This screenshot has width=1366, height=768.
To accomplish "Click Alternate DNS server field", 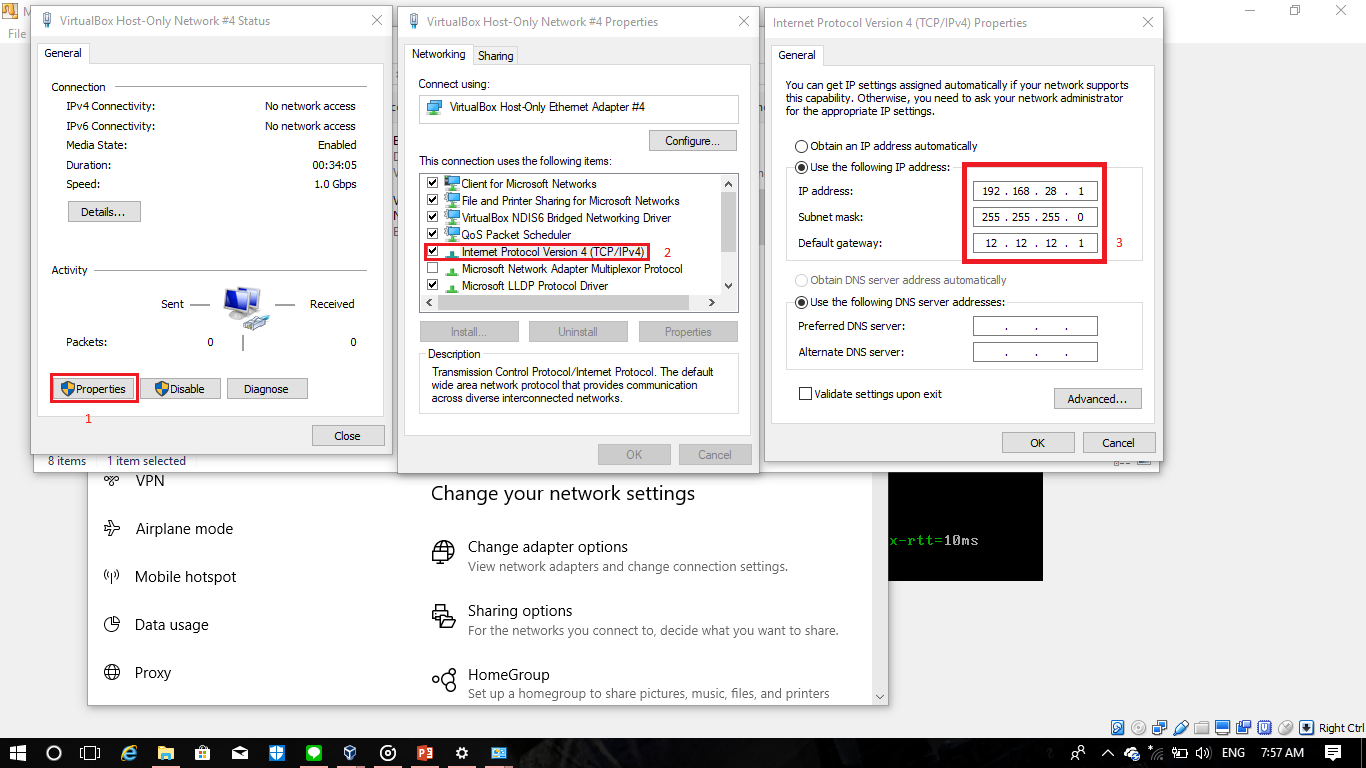I will [1036, 352].
